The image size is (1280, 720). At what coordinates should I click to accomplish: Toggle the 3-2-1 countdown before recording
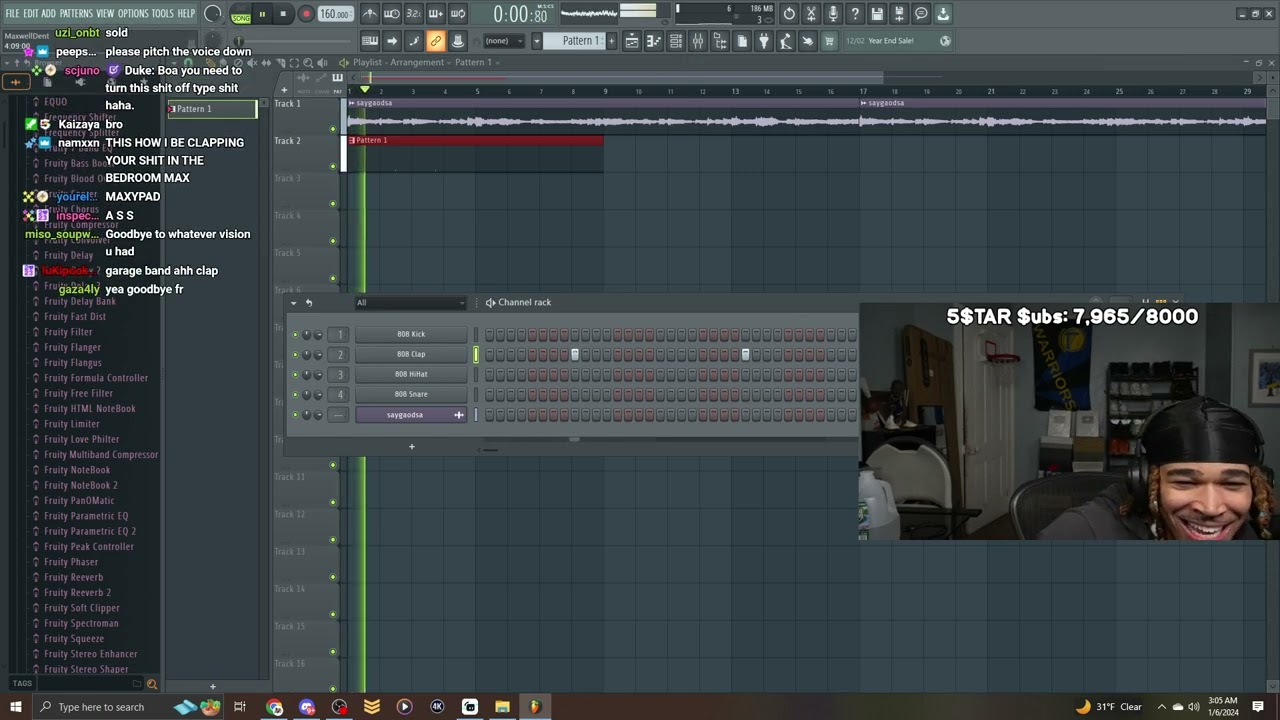[413, 14]
